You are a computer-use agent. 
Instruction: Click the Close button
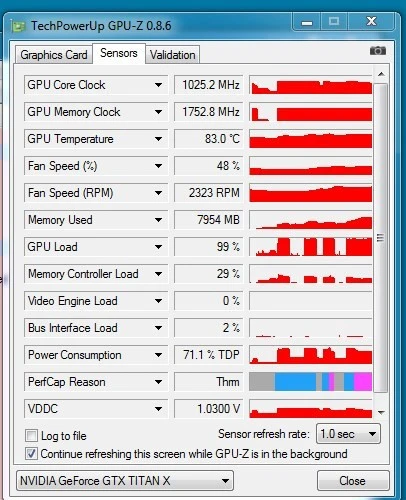353,481
